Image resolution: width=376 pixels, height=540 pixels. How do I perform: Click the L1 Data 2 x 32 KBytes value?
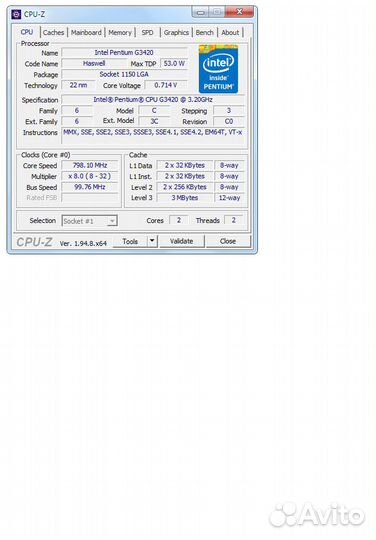coord(185,165)
